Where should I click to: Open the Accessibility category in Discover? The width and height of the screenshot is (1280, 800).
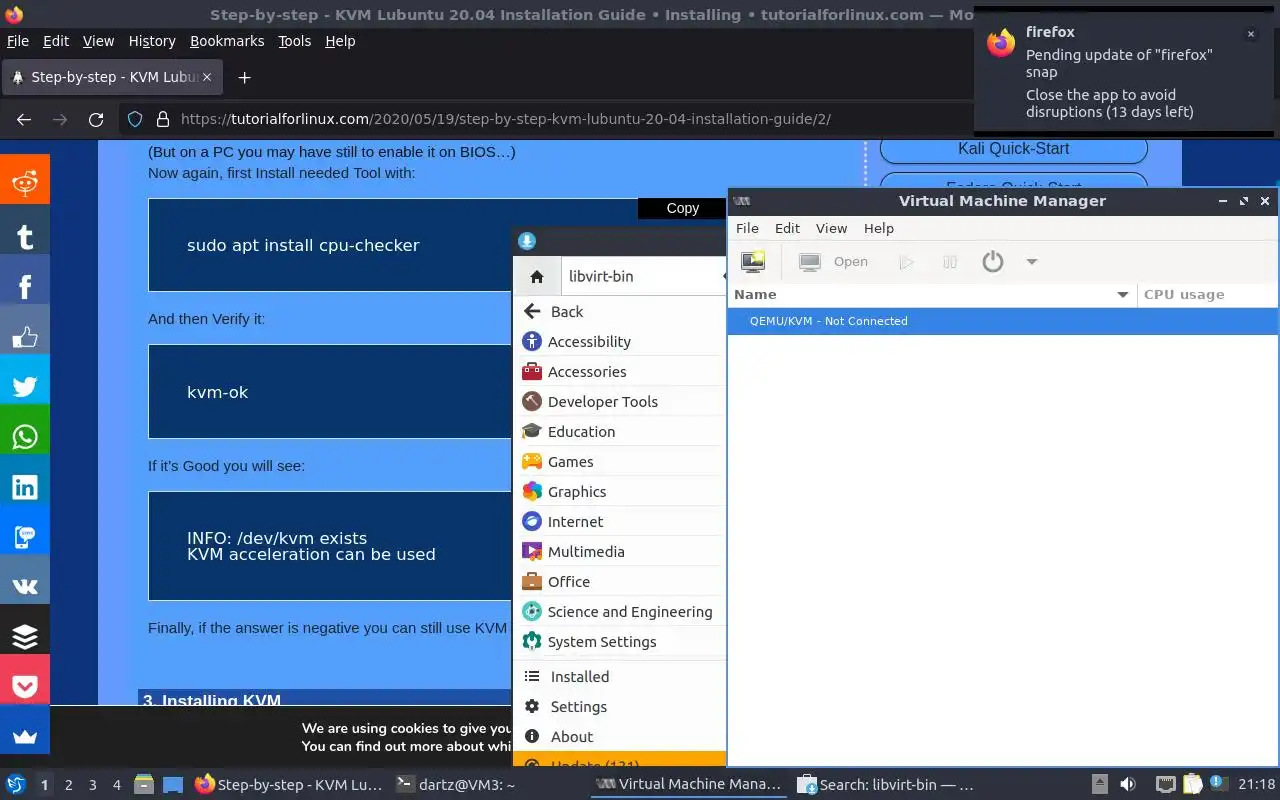[x=619, y=342]
